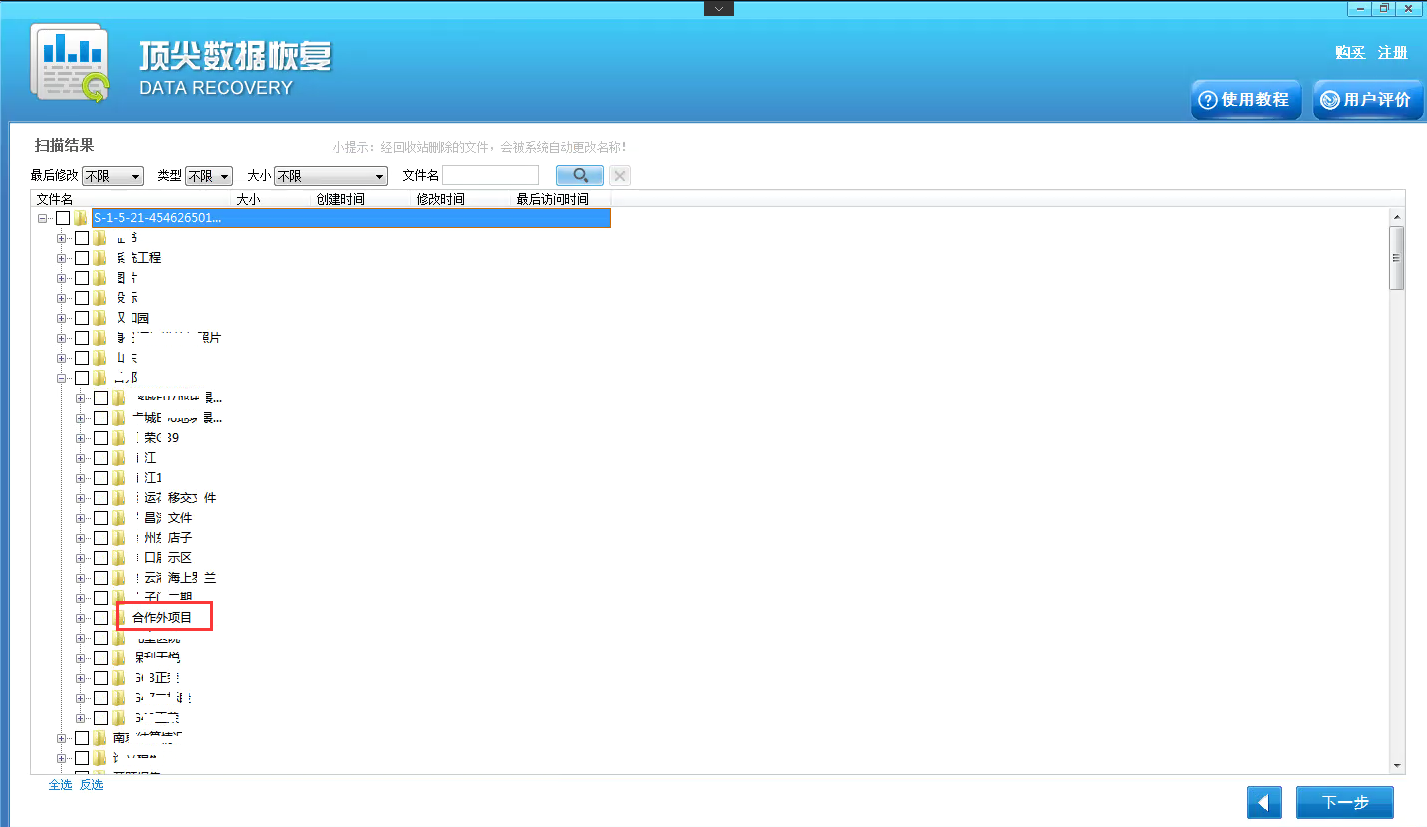Screen dimensions: 1427x827
Task: Click the top center collapse chevron
Action: [718, 8]
